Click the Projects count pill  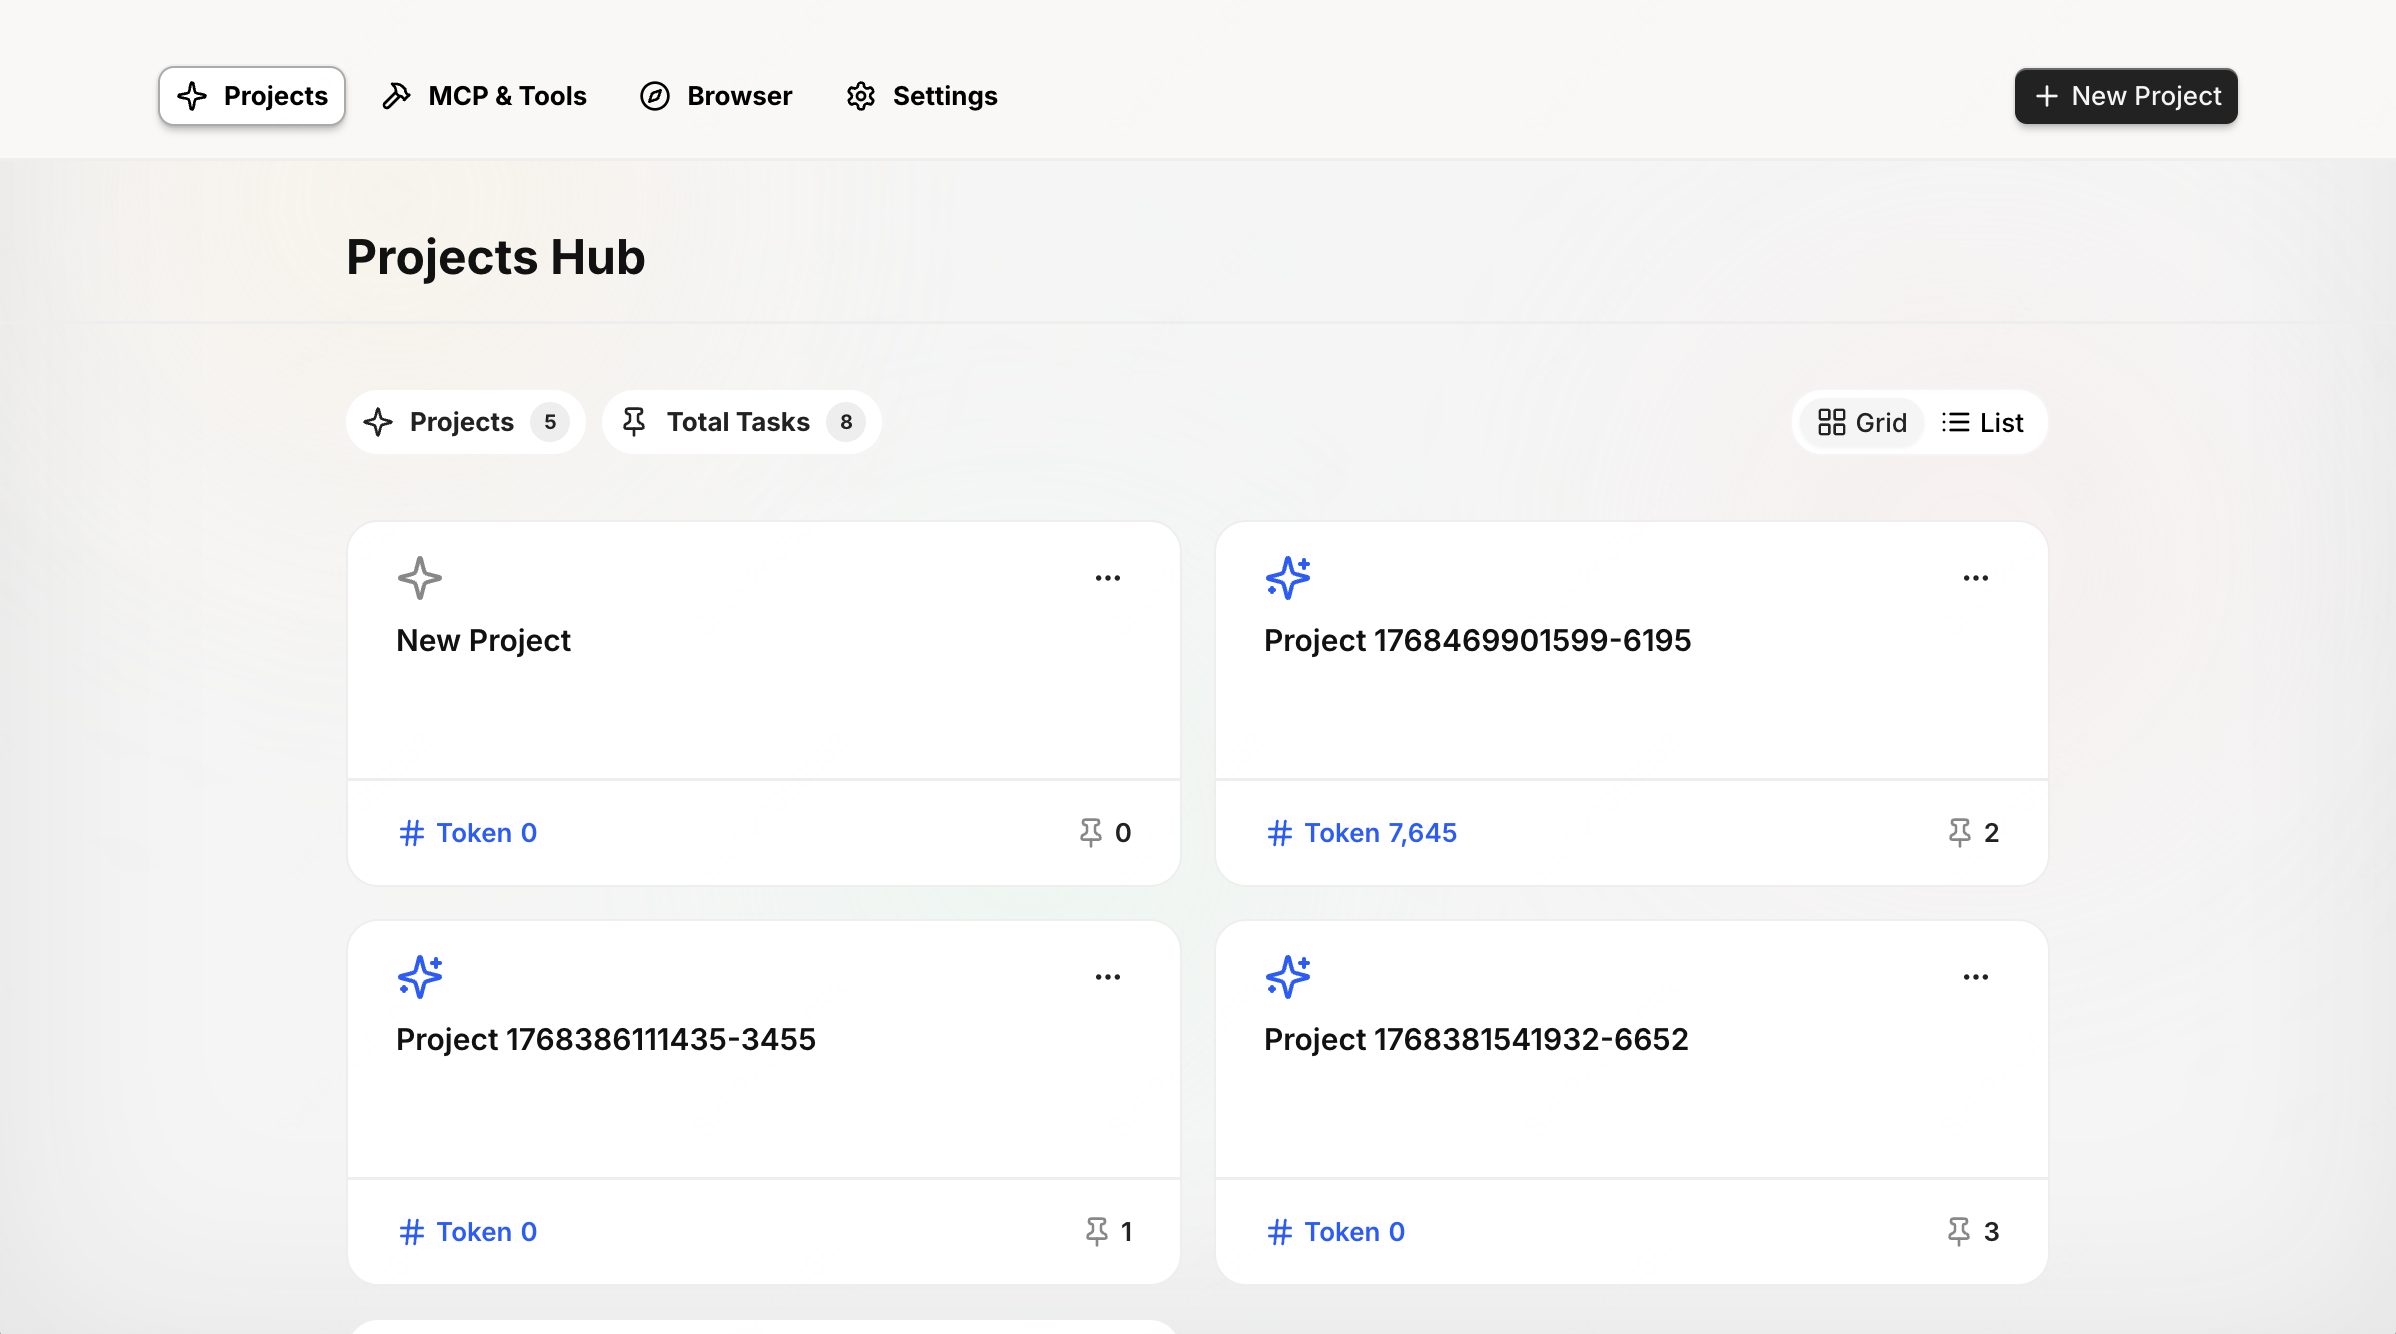465,422
